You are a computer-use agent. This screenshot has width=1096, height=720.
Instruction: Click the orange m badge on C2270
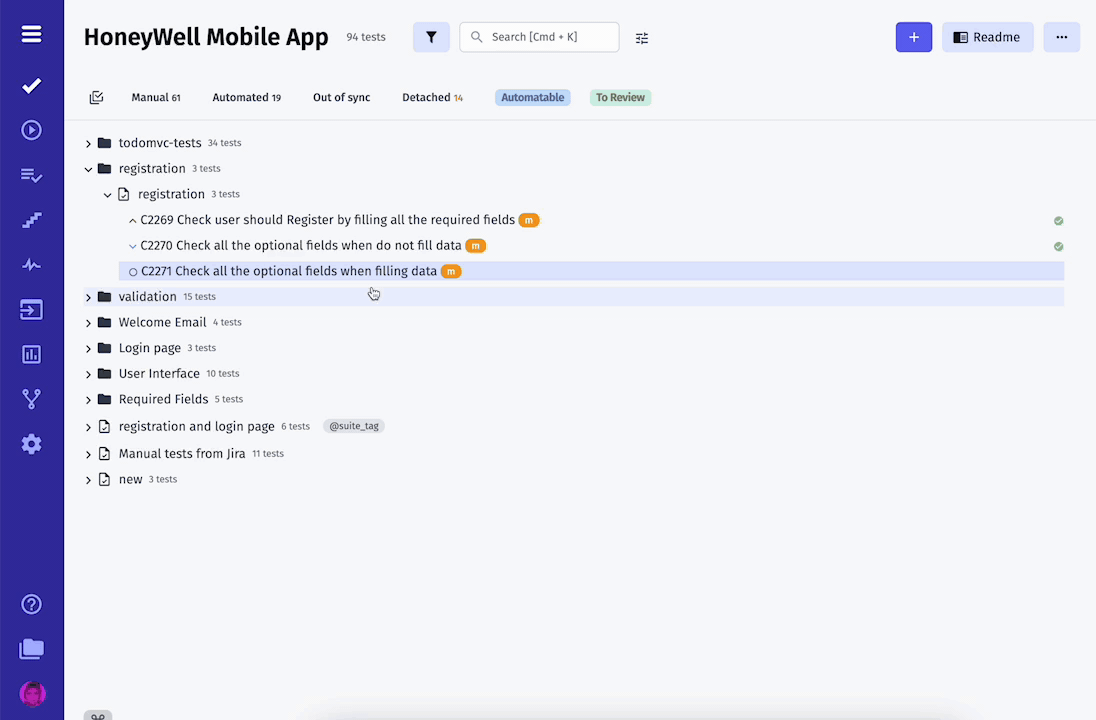pyautogui.click(x=475, y=245)
